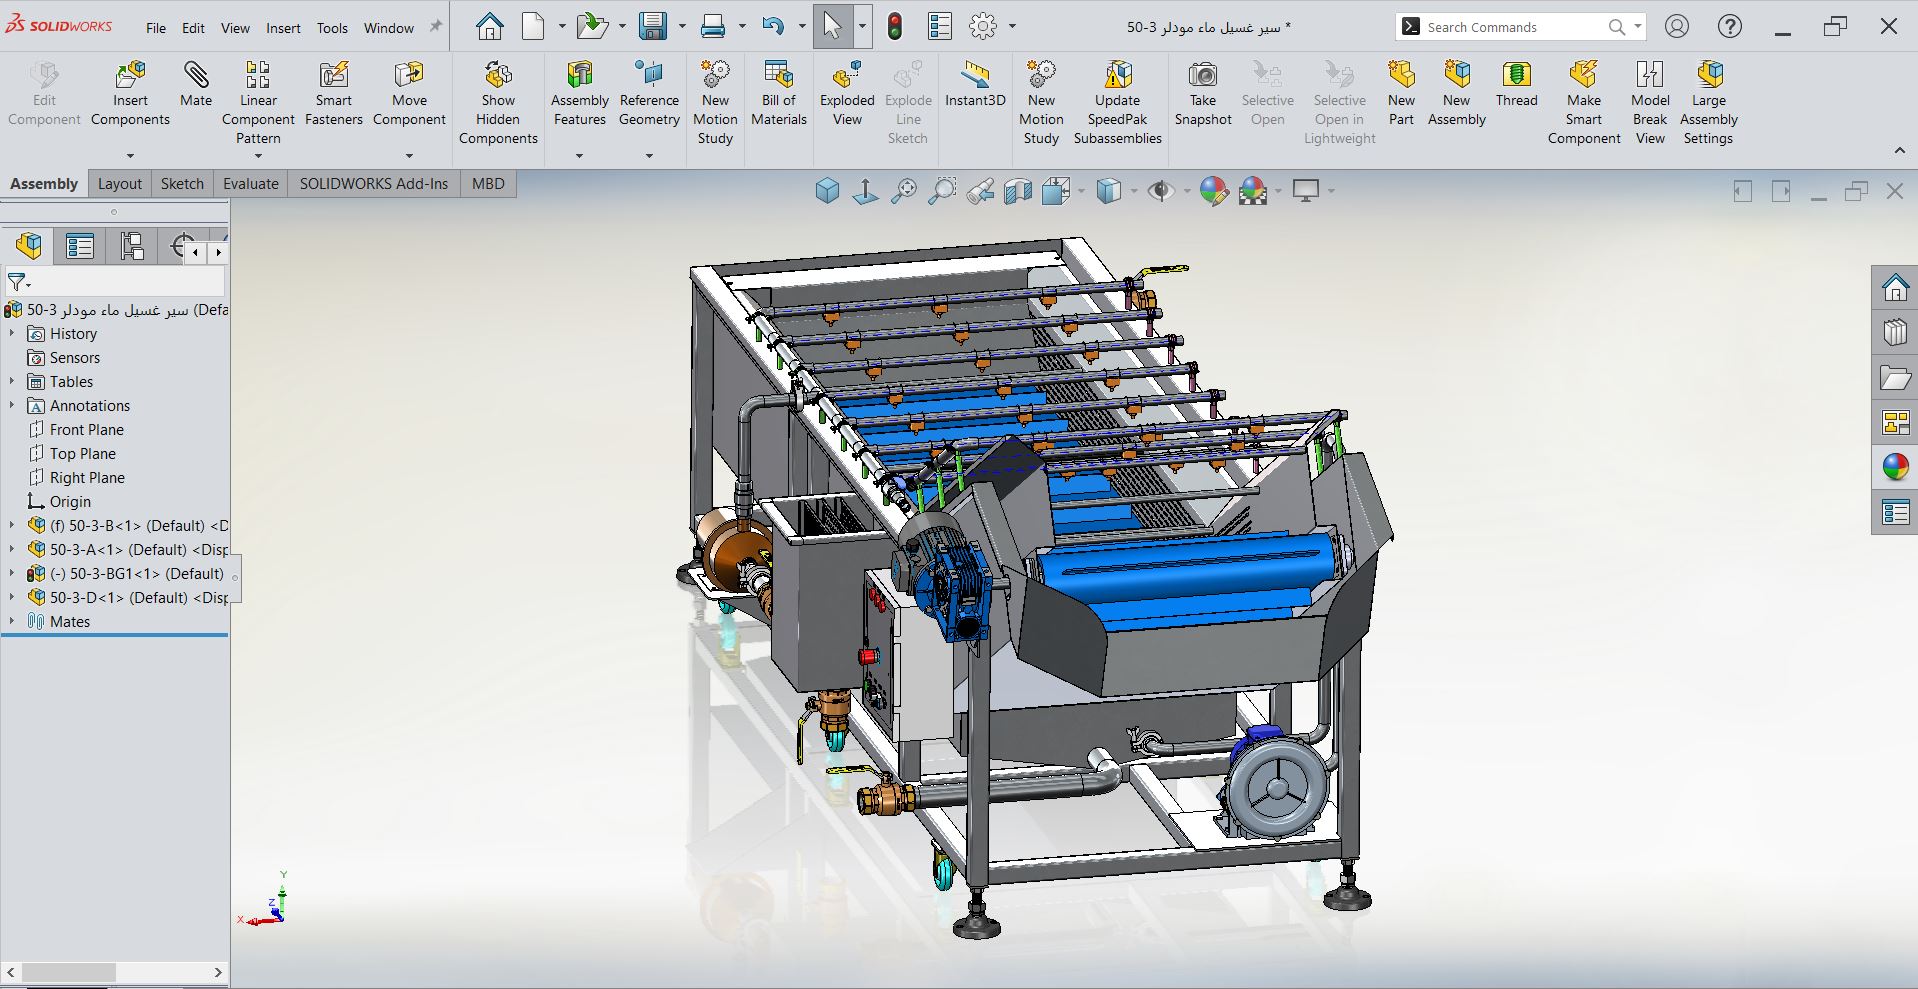Open the Insert menu
This screenshot has height=989, width=1918.
click(283, 28)
